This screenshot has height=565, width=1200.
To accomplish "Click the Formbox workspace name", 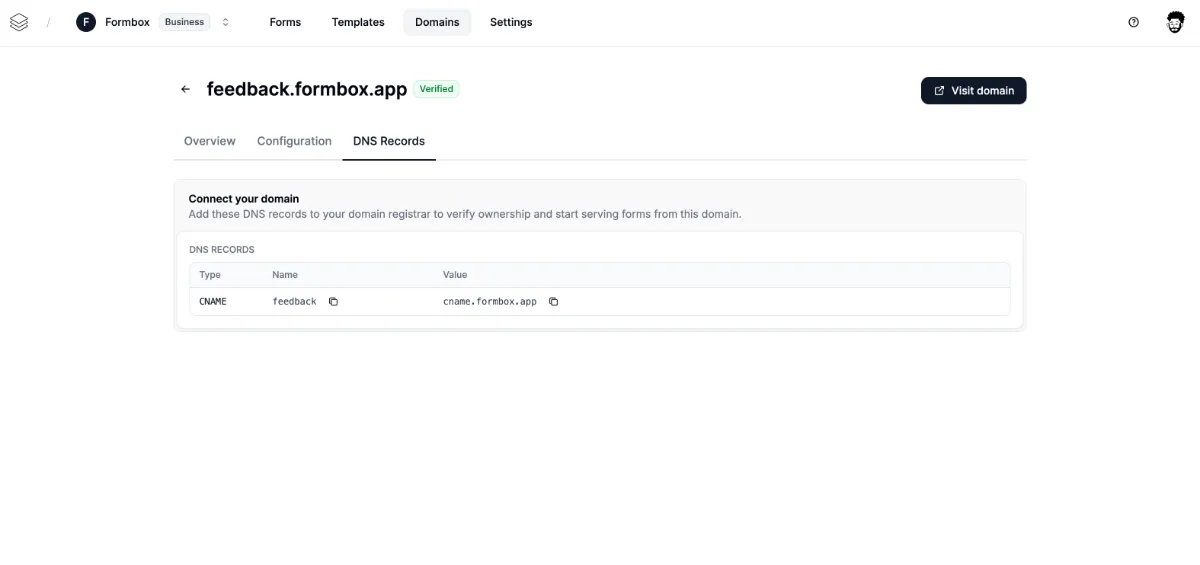I will pos(127,22).
